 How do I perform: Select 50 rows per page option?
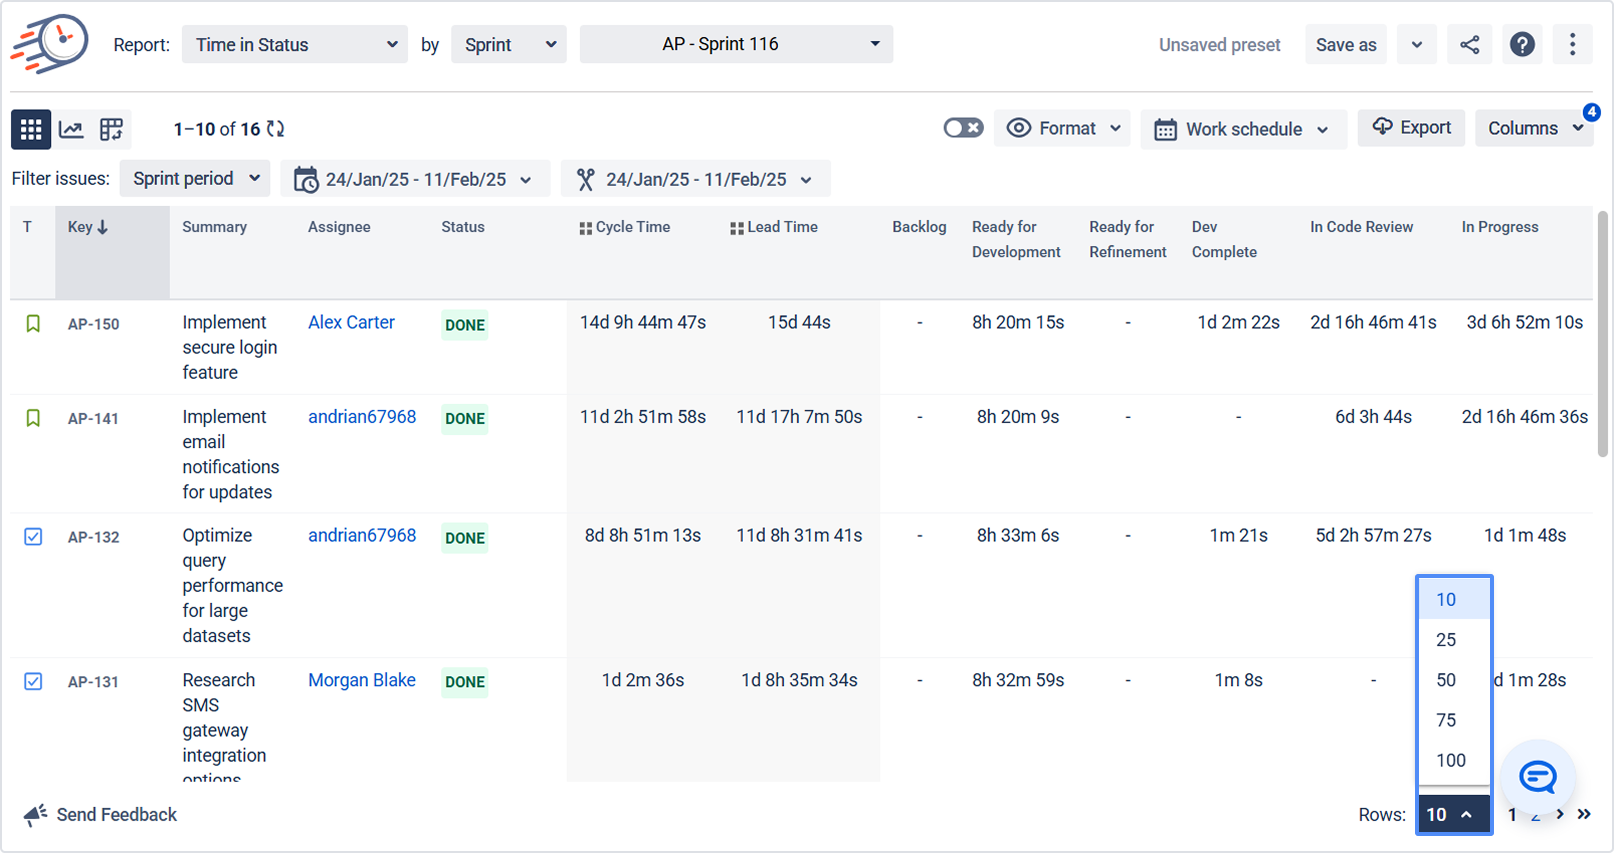coord(1446,680)
